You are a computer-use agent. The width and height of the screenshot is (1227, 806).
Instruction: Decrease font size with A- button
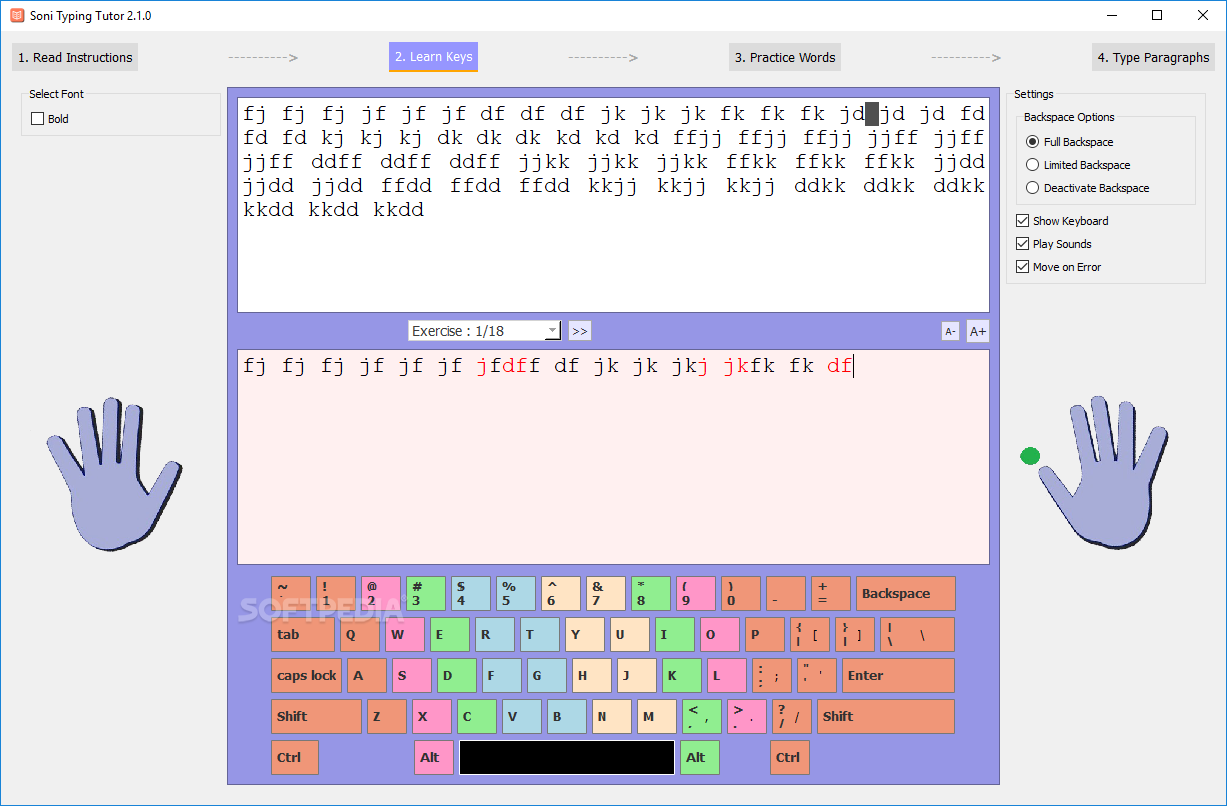pyautogui.click(x=950, y=331)
